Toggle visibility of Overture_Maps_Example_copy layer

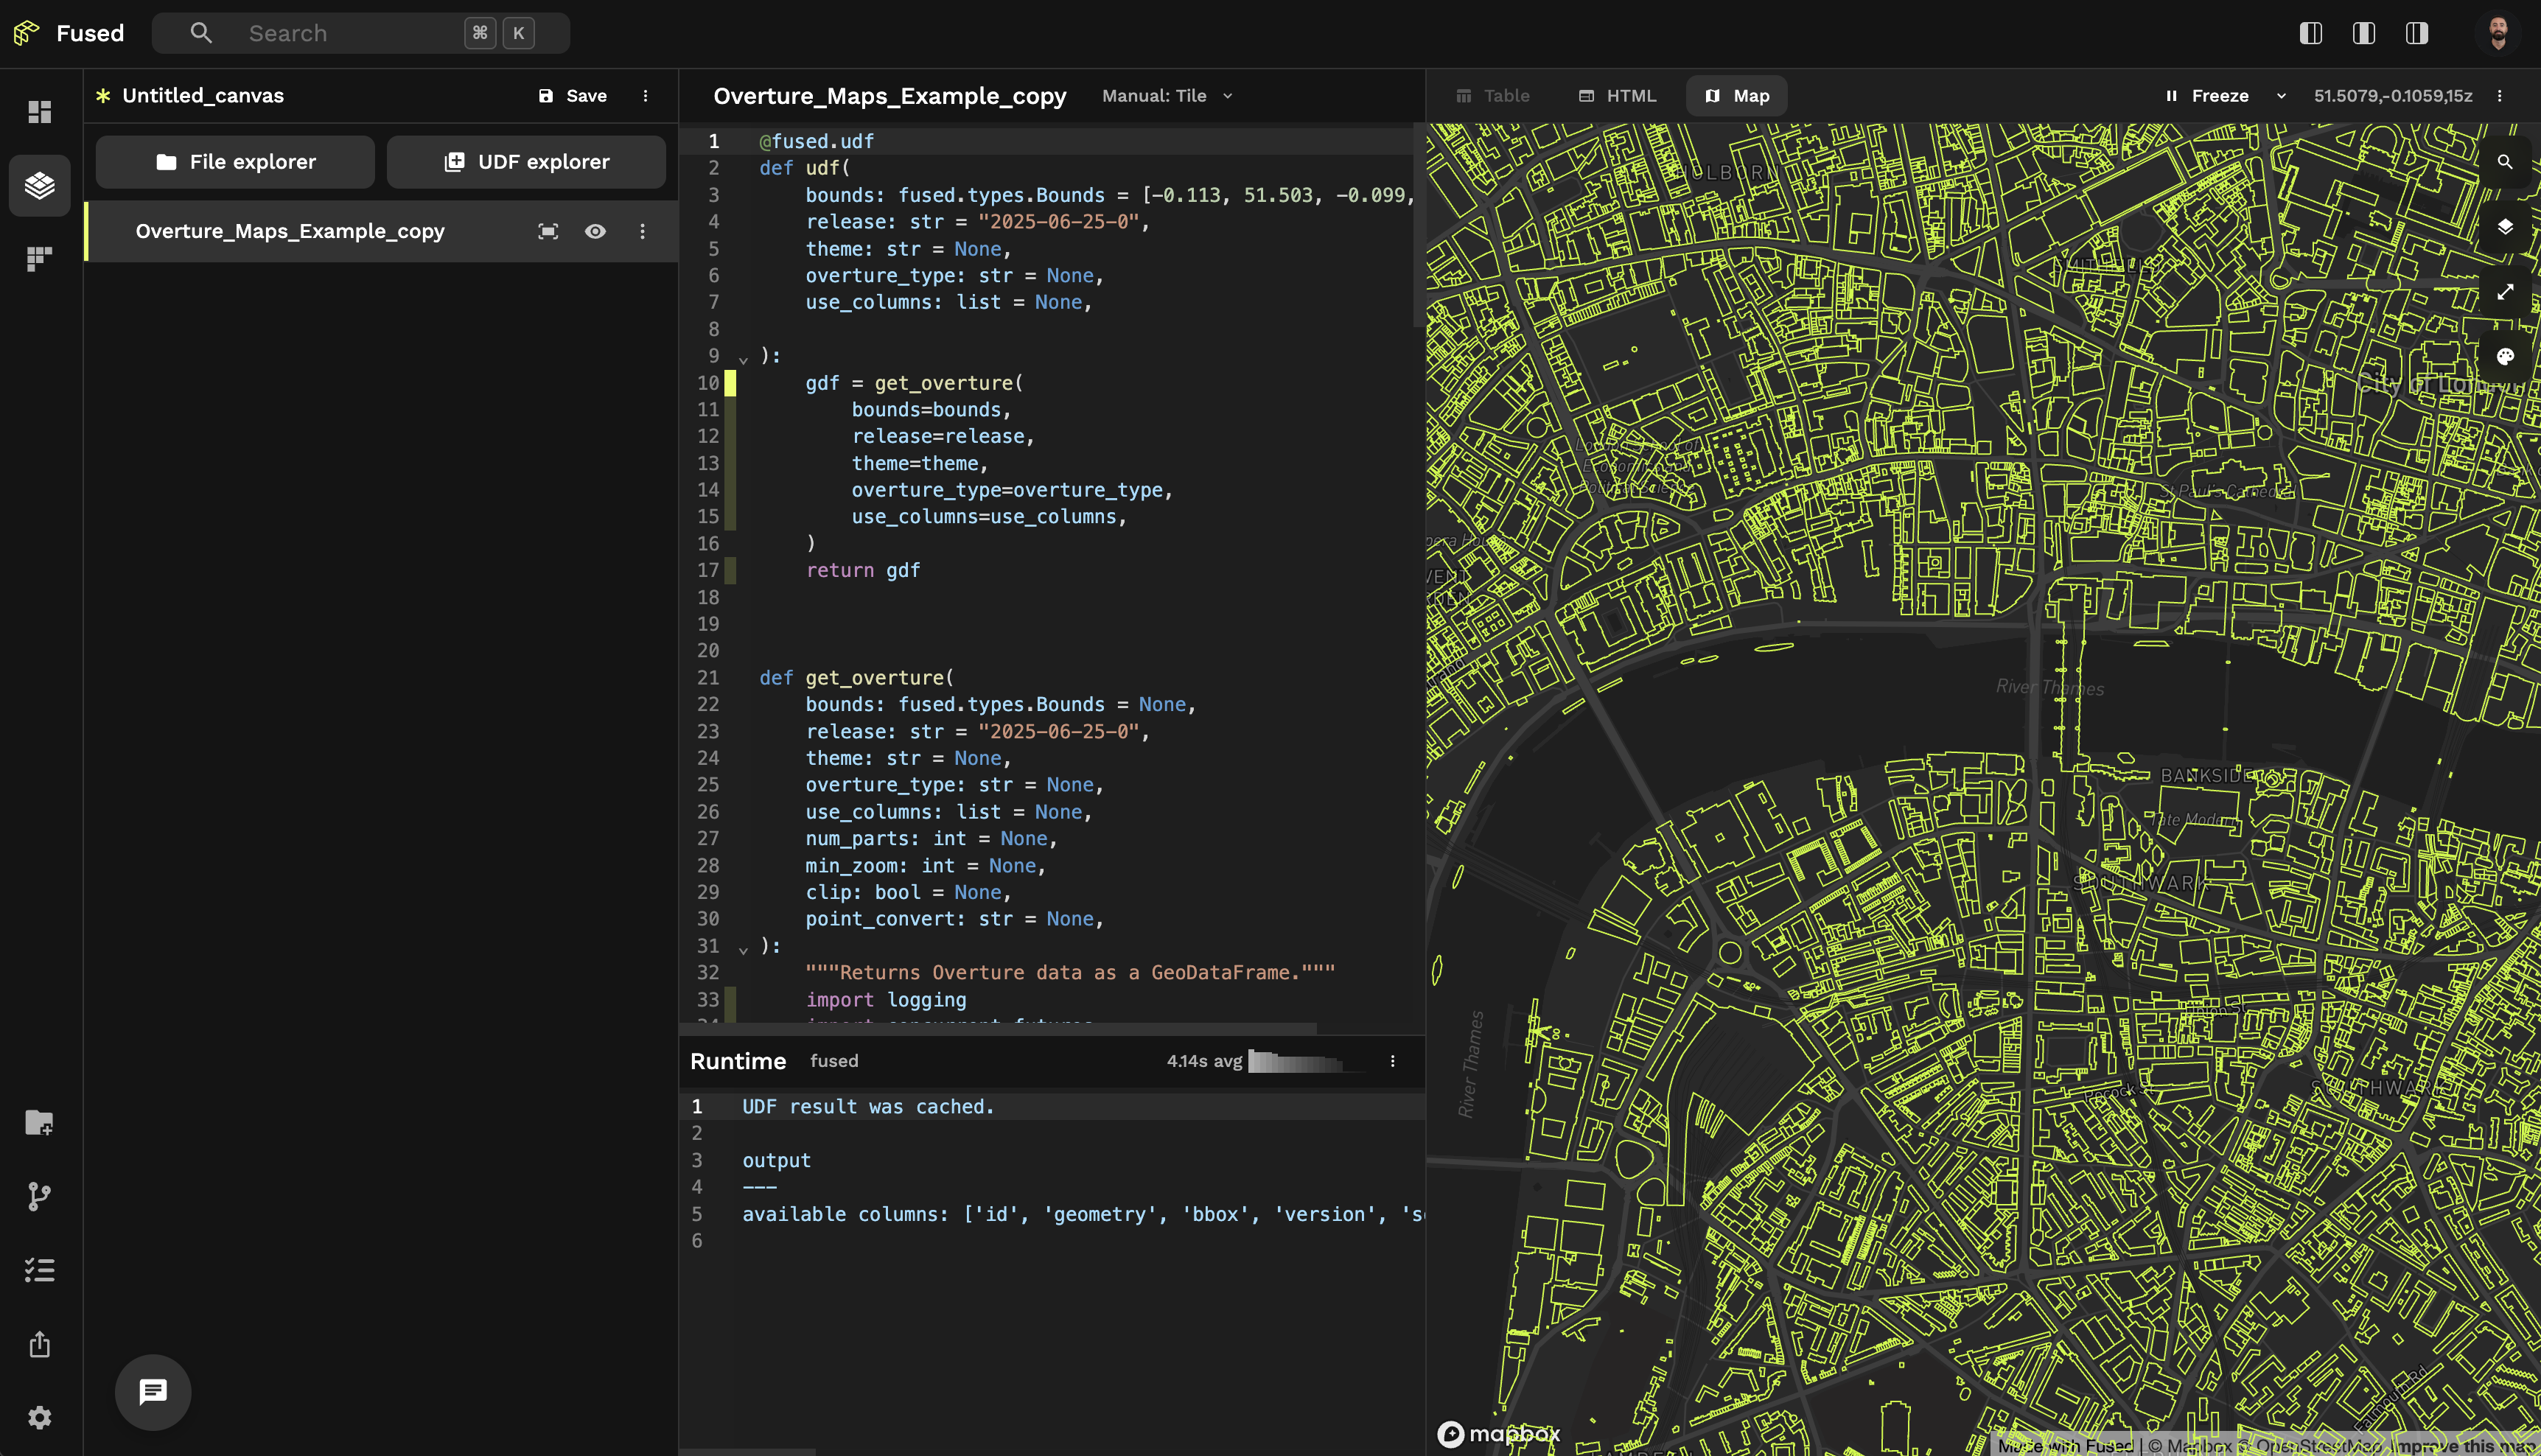point(595,231)
